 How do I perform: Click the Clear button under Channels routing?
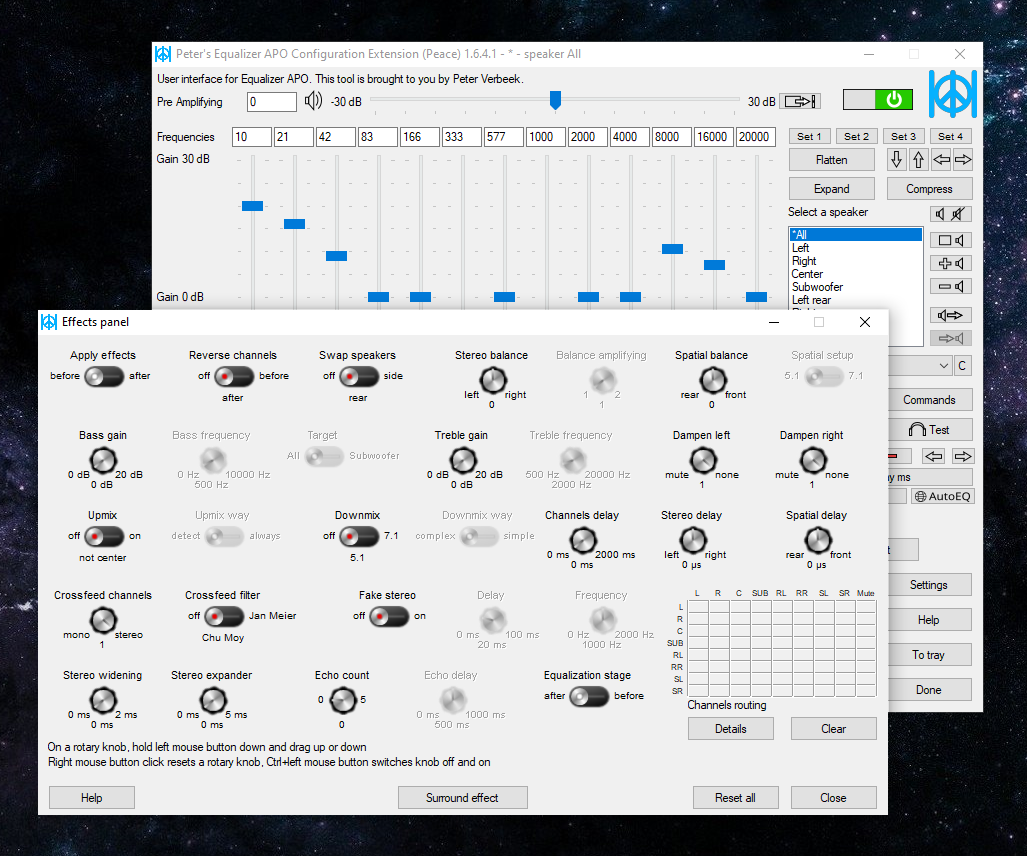click(833, 729)
